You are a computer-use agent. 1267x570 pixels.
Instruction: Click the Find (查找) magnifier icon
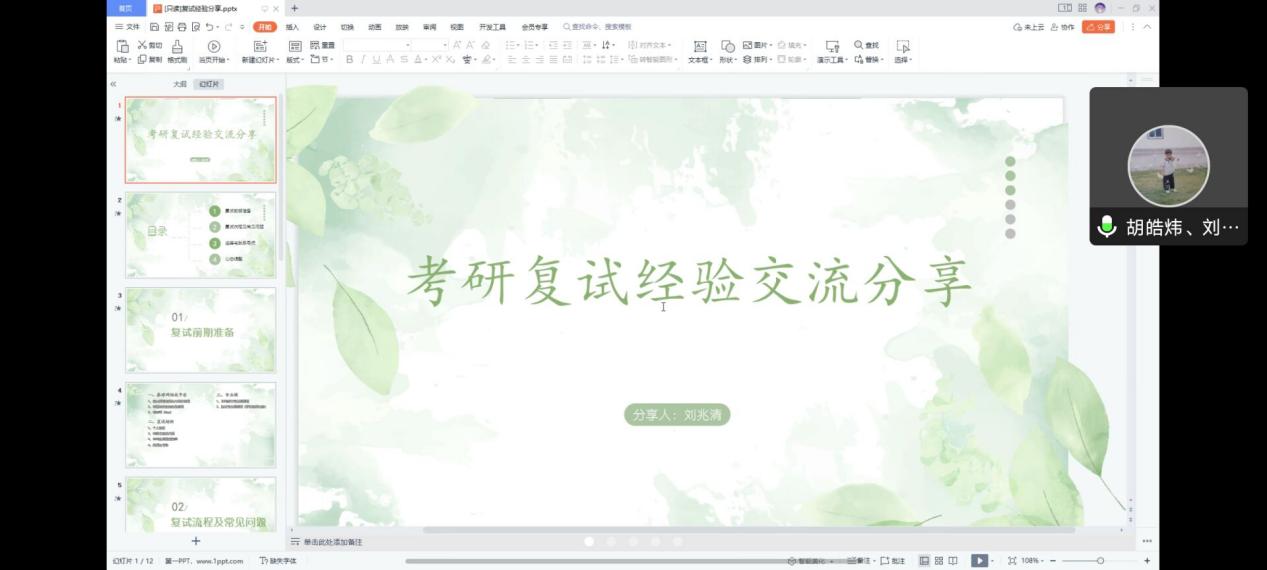point(859,45)
